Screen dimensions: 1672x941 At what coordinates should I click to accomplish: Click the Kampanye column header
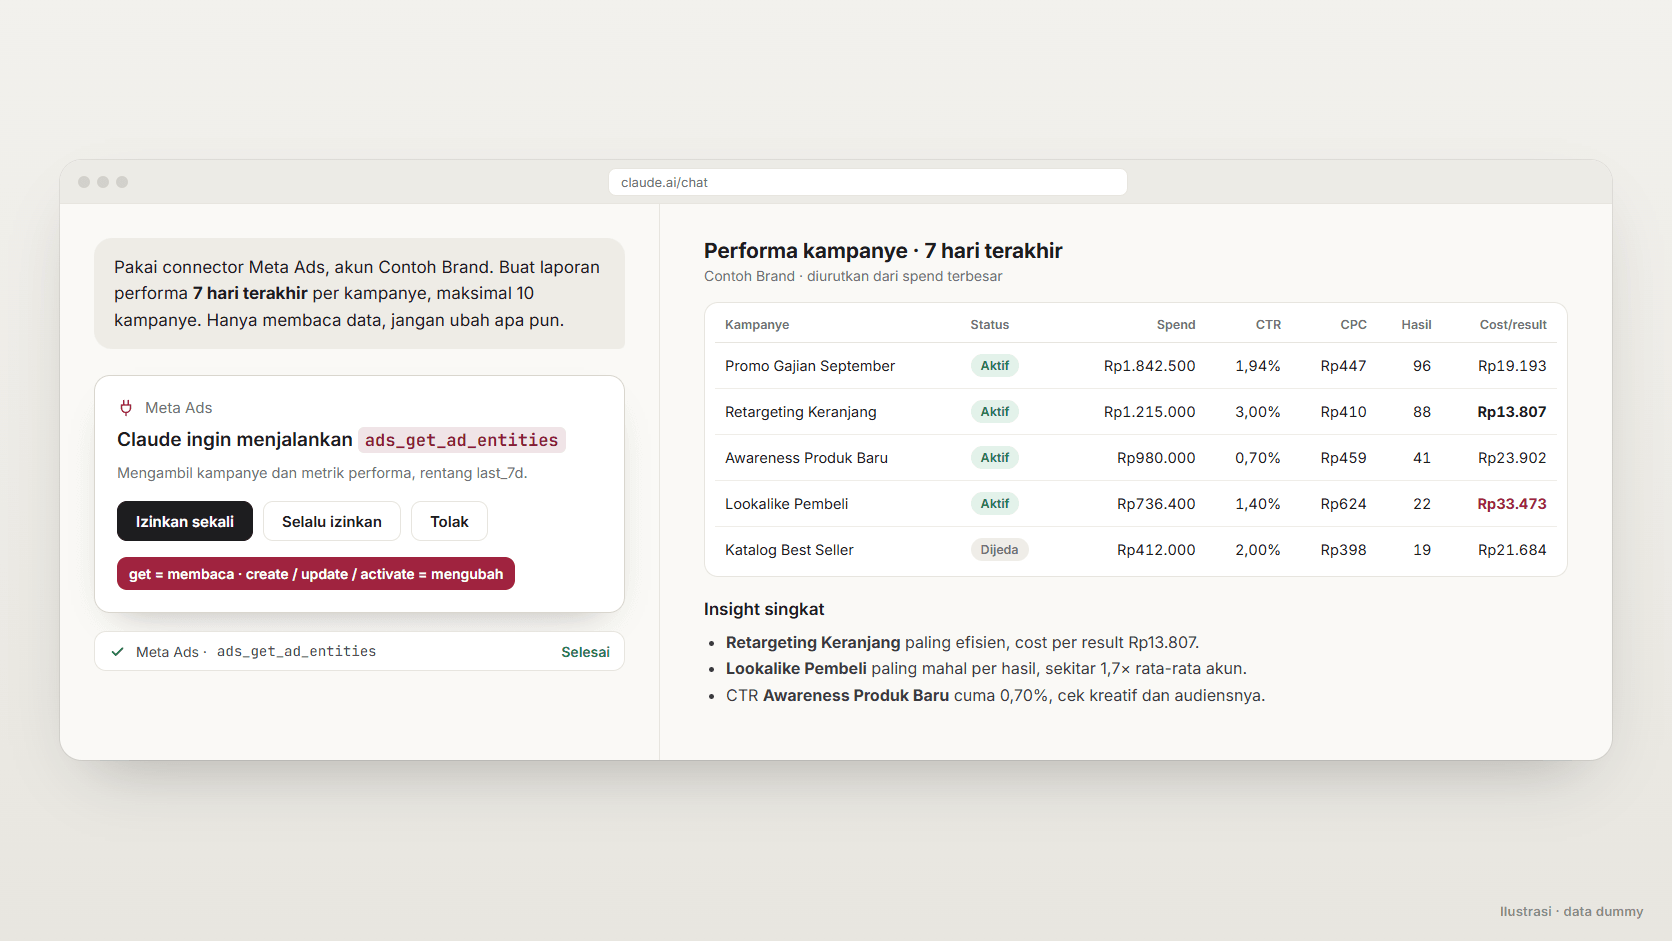point(757,325)
